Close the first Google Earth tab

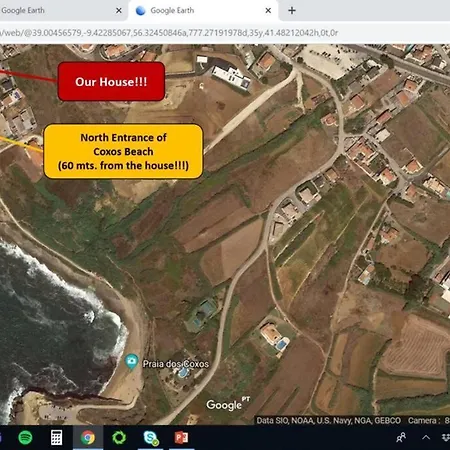click(x=119, y=11)
